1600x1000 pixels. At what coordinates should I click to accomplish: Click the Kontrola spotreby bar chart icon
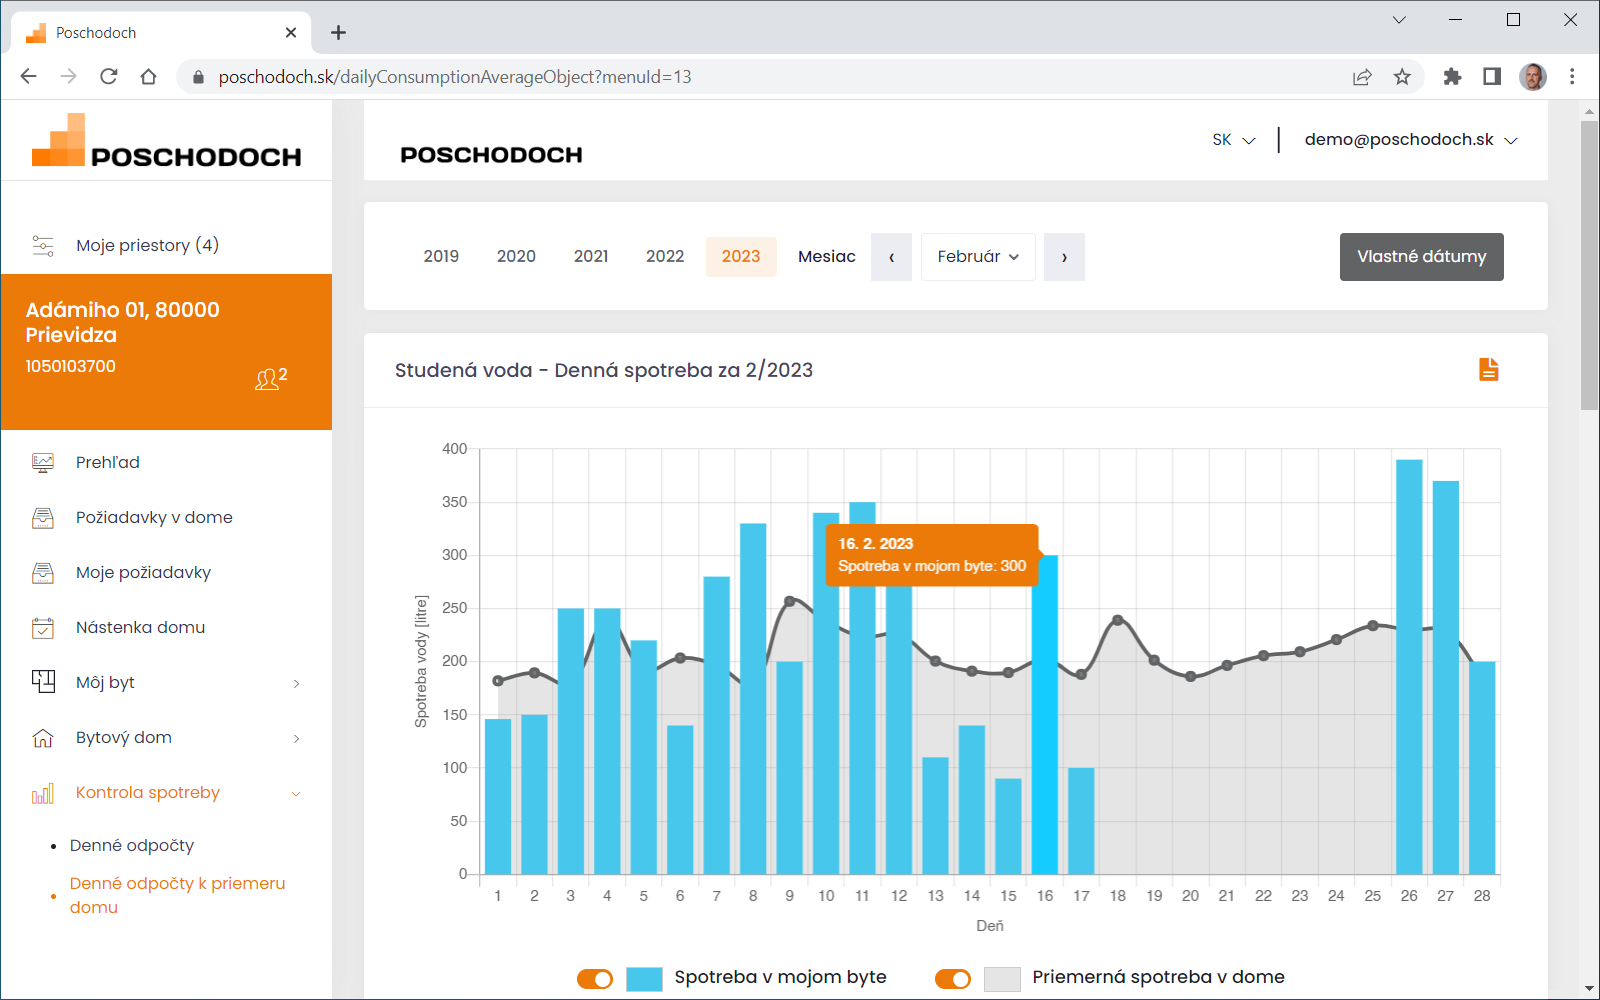point(43,794)
